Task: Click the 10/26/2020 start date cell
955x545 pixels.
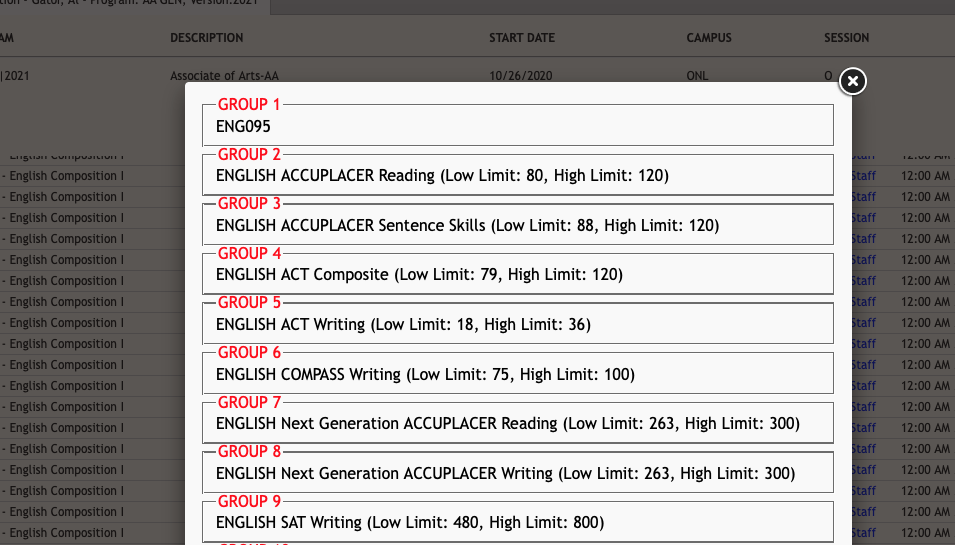Action: click(521, 76)
